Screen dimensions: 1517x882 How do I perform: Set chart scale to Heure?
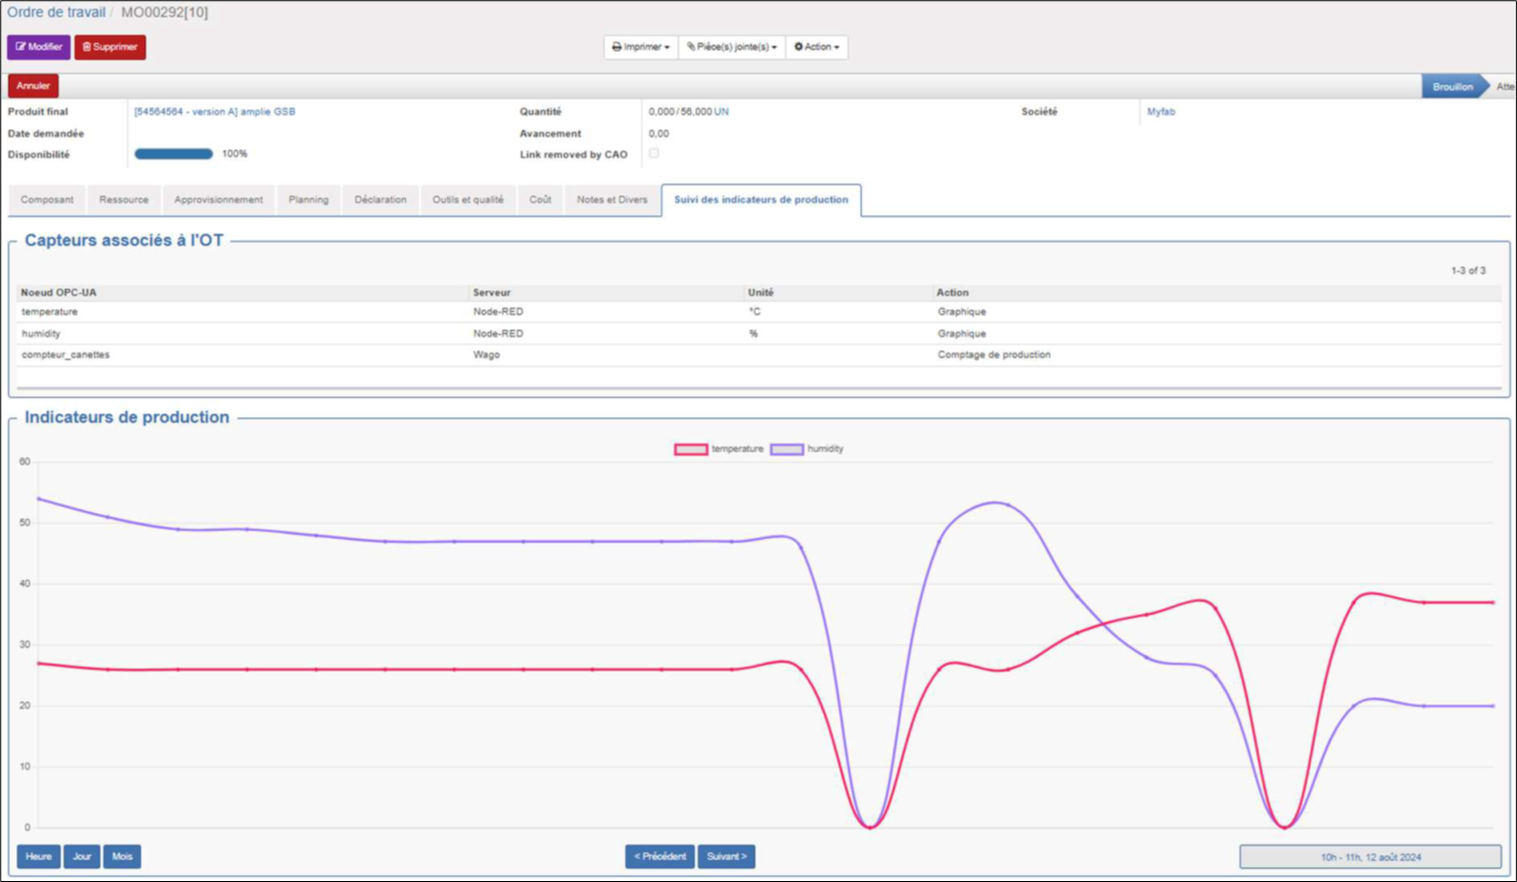pos(39,857)
